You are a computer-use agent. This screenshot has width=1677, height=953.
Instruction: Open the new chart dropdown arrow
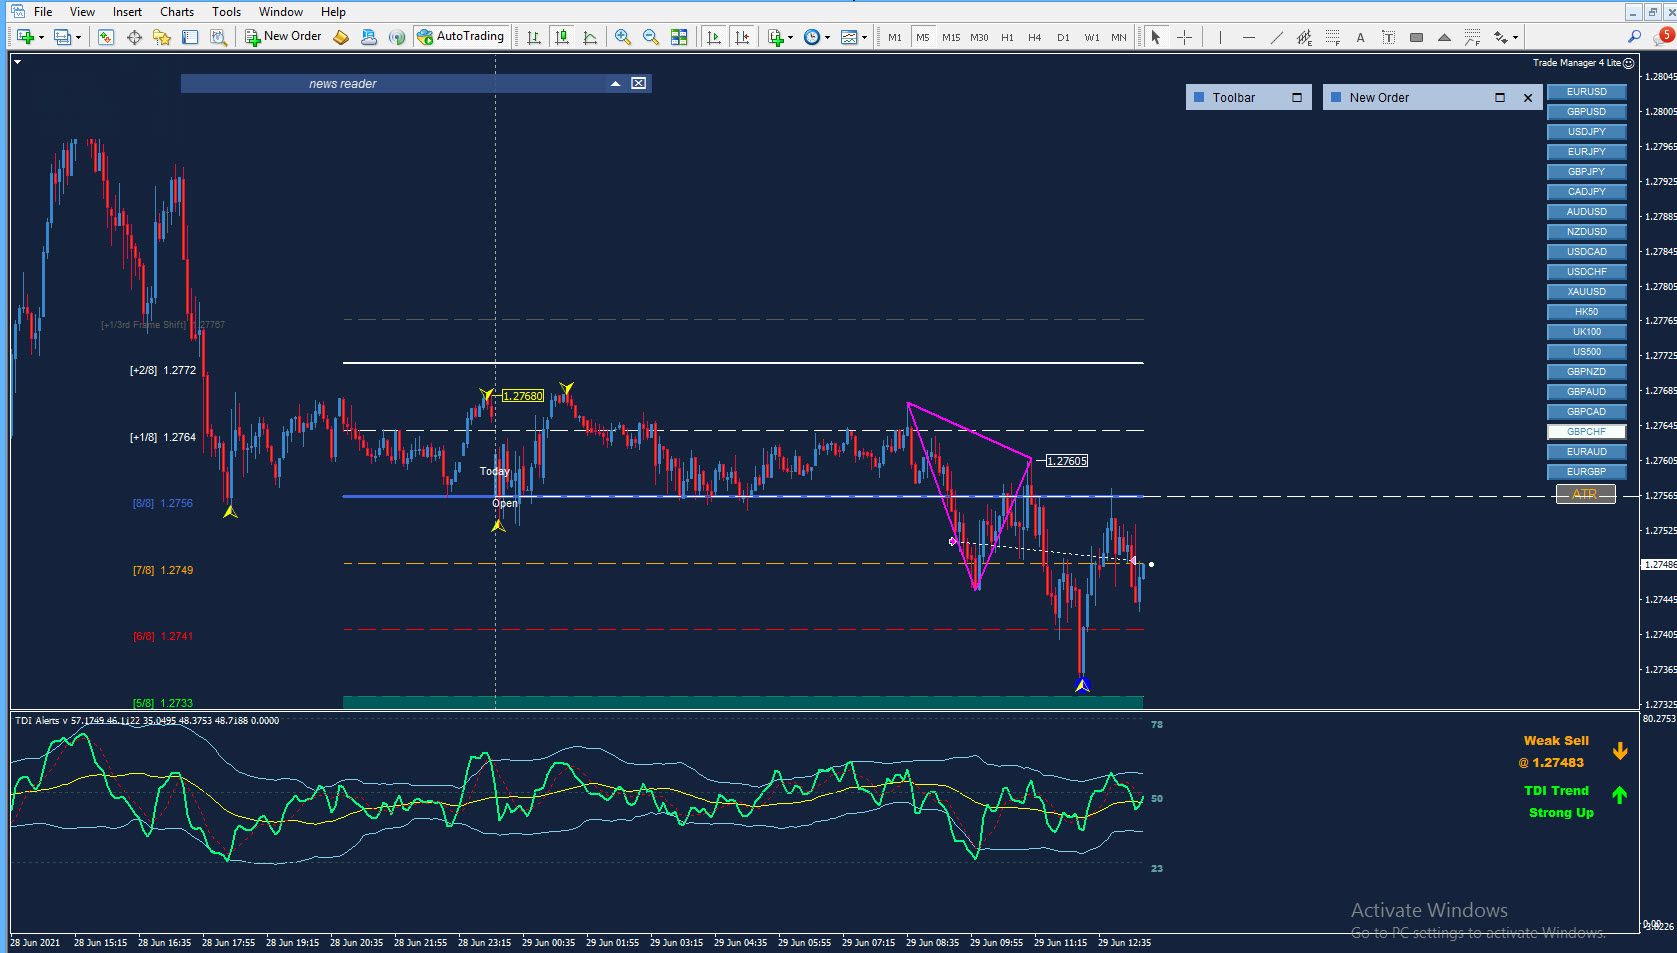pyautogui.click(x=41, y=37)
